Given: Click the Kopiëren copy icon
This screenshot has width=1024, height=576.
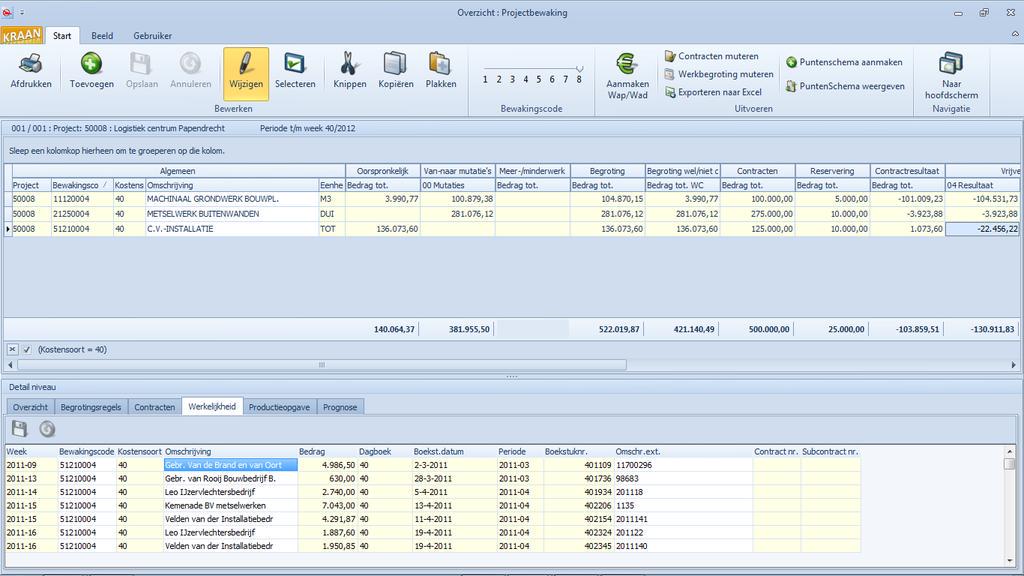Looking at the screenshot, I should point(394,63).
